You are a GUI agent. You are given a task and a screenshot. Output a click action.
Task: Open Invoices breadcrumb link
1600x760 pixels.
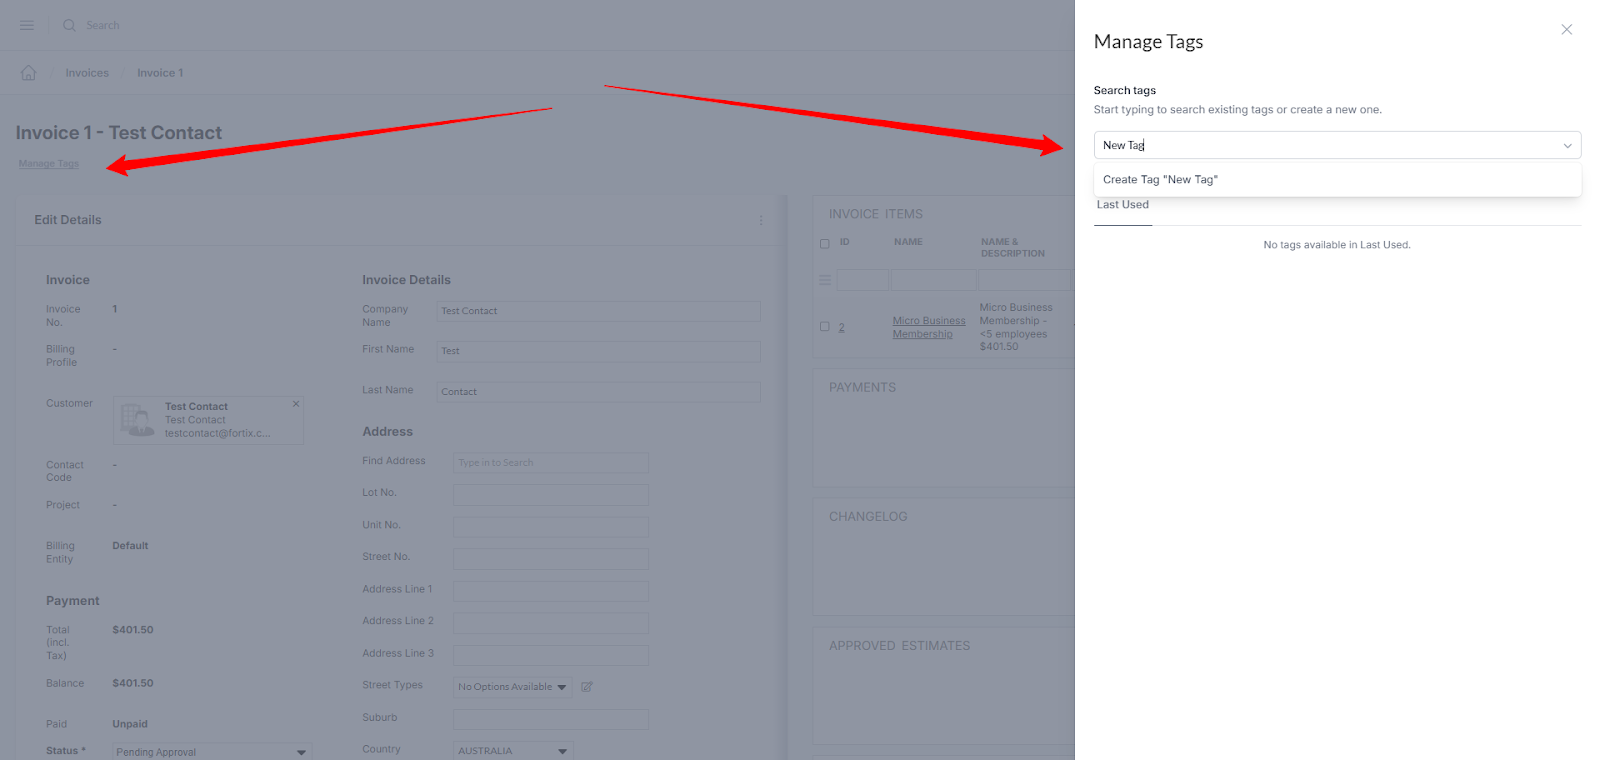point(87,73)
